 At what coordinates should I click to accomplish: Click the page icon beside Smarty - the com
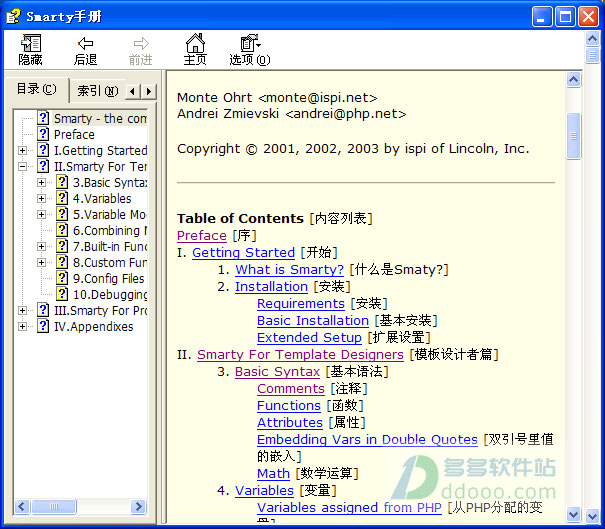pyautogui.click(x=43, y=118)
